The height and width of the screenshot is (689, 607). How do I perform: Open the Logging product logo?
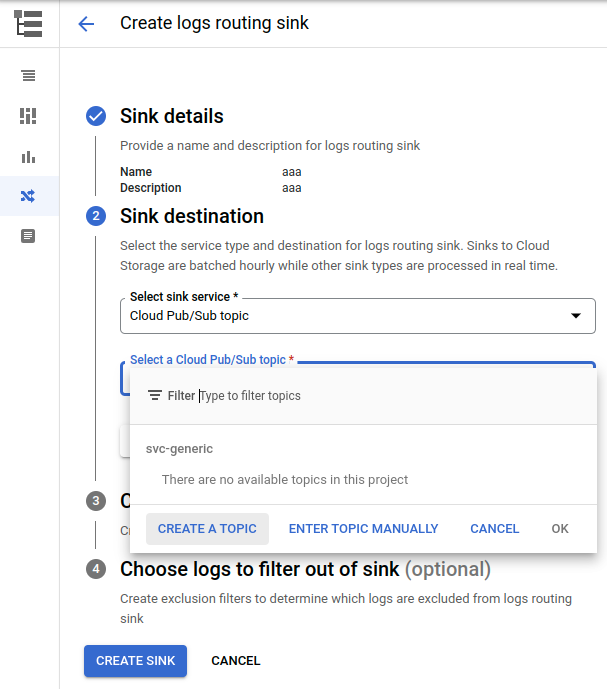coord(29,24)
